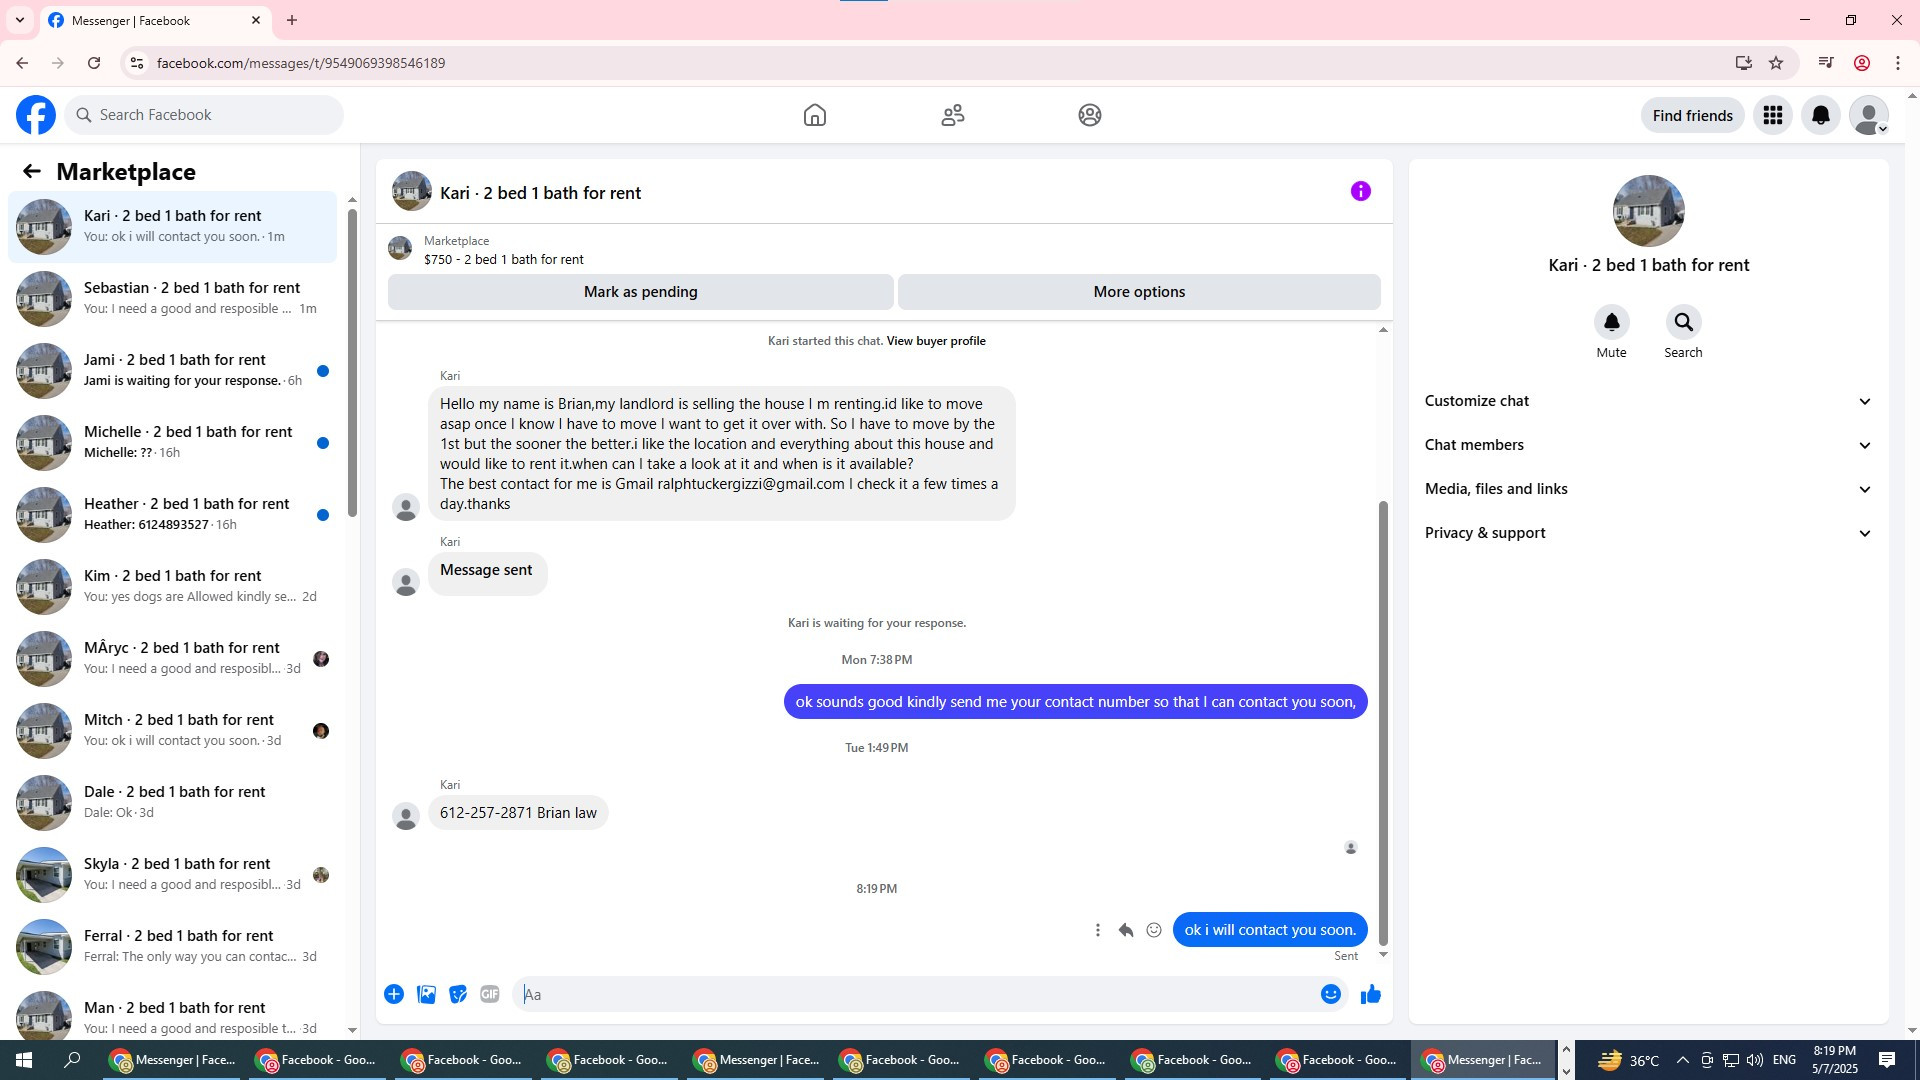Choose a sticker icon in composer
This screenshot has height=1080, width=1920.
[x=458, y=994]
